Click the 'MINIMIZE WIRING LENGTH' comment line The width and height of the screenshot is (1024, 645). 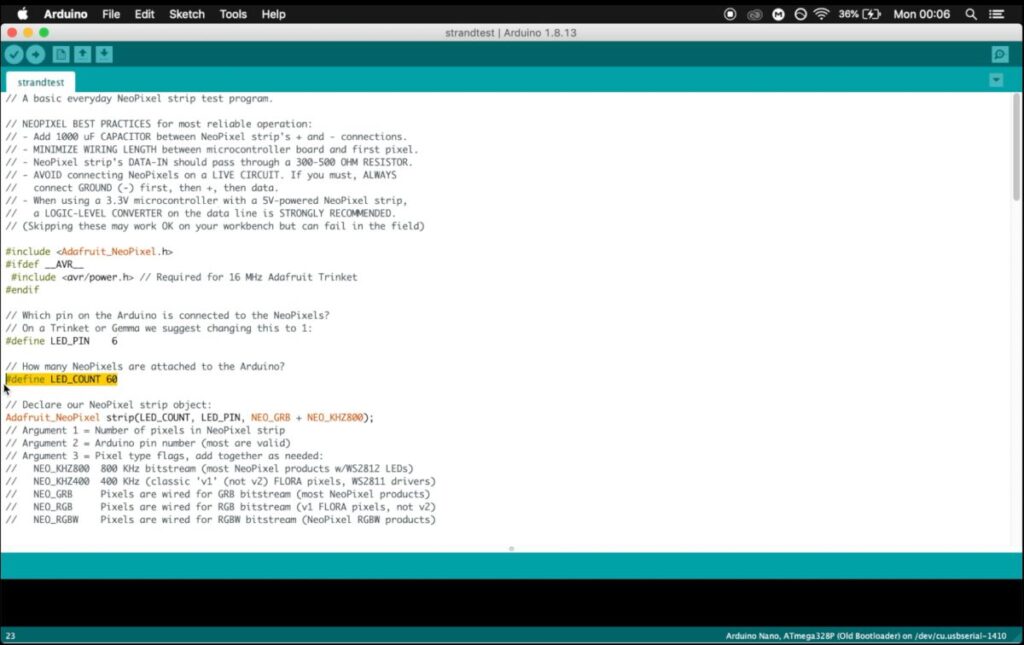coord(212,149)
